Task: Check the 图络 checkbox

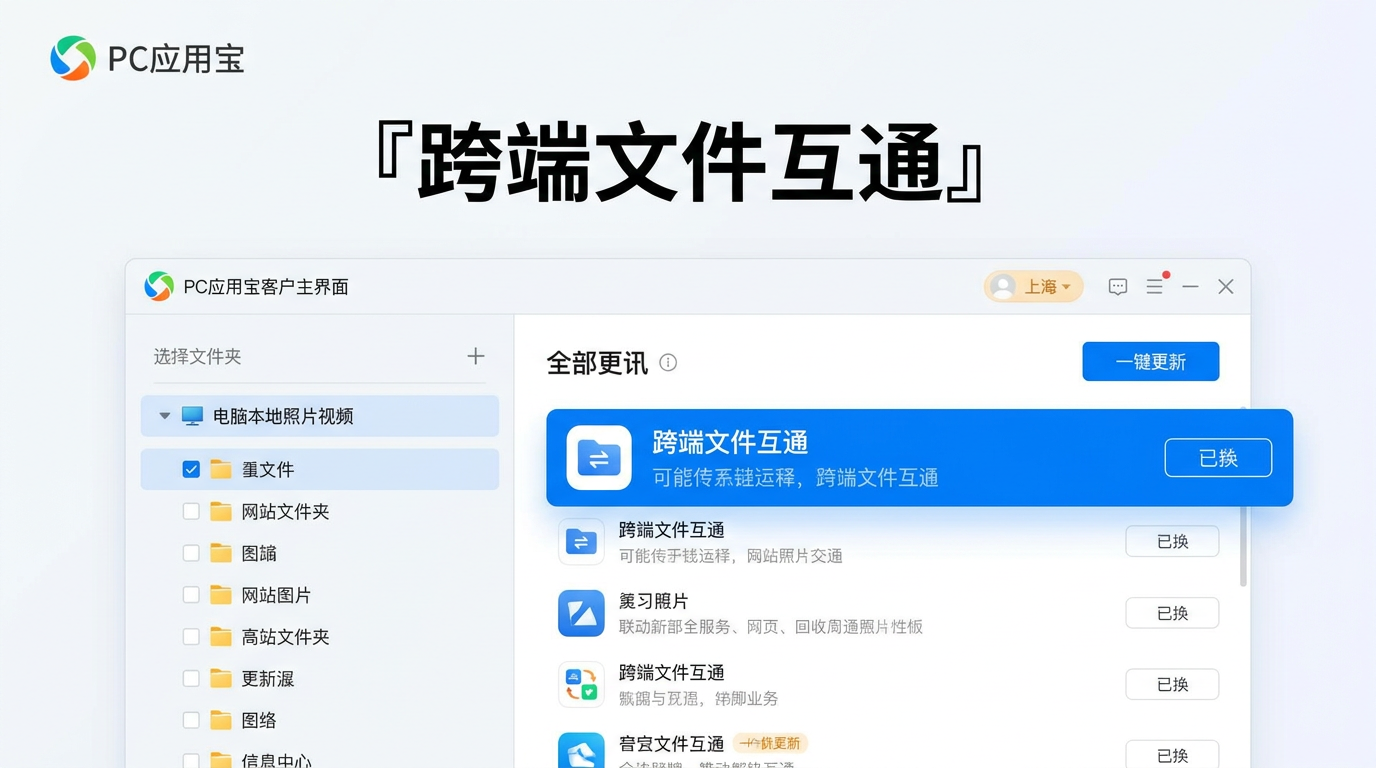Action: (x=191, y=720)
